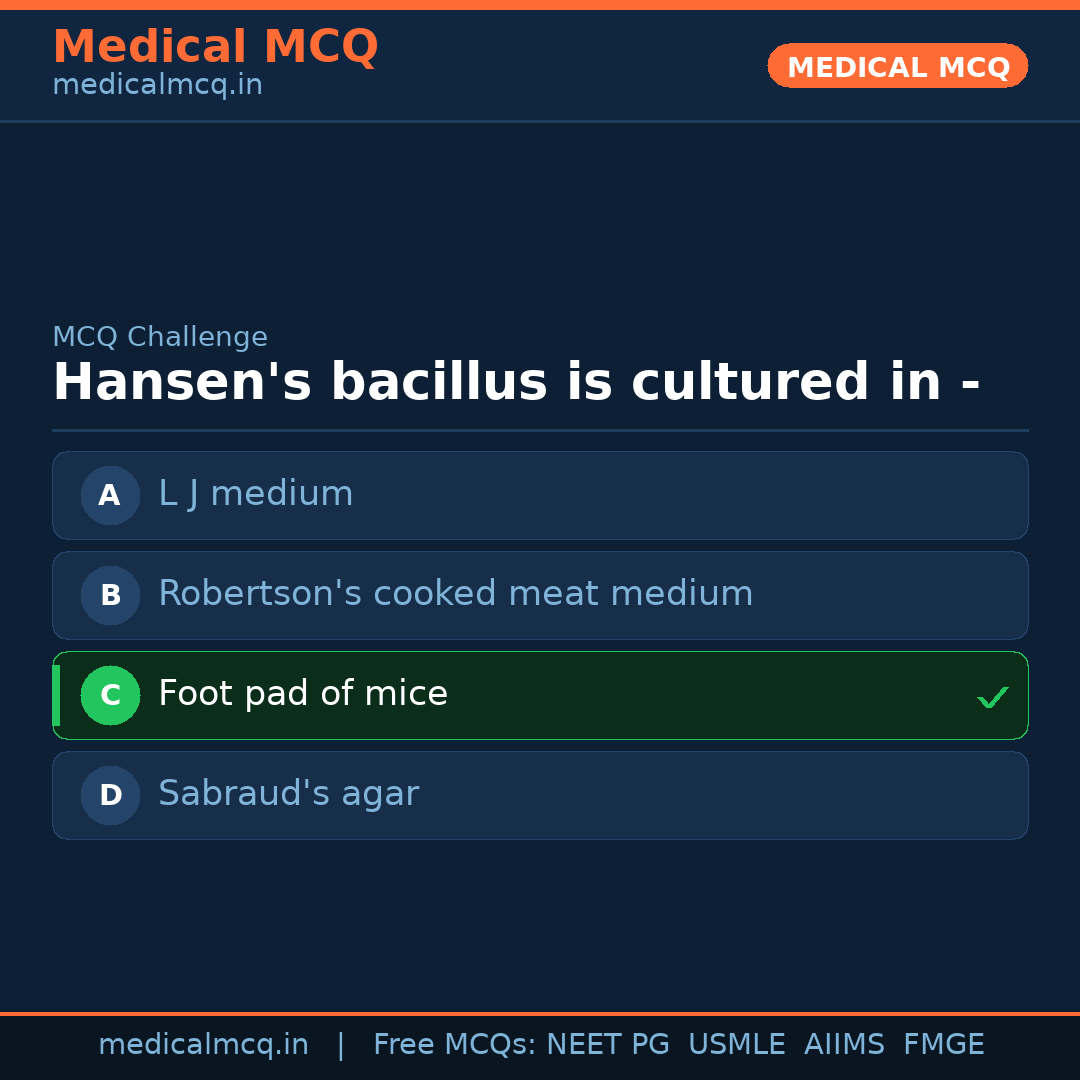
Task: Click the orange MEDICAL MCQ badge
Action: pyautogui.click(x=897, y=66)
